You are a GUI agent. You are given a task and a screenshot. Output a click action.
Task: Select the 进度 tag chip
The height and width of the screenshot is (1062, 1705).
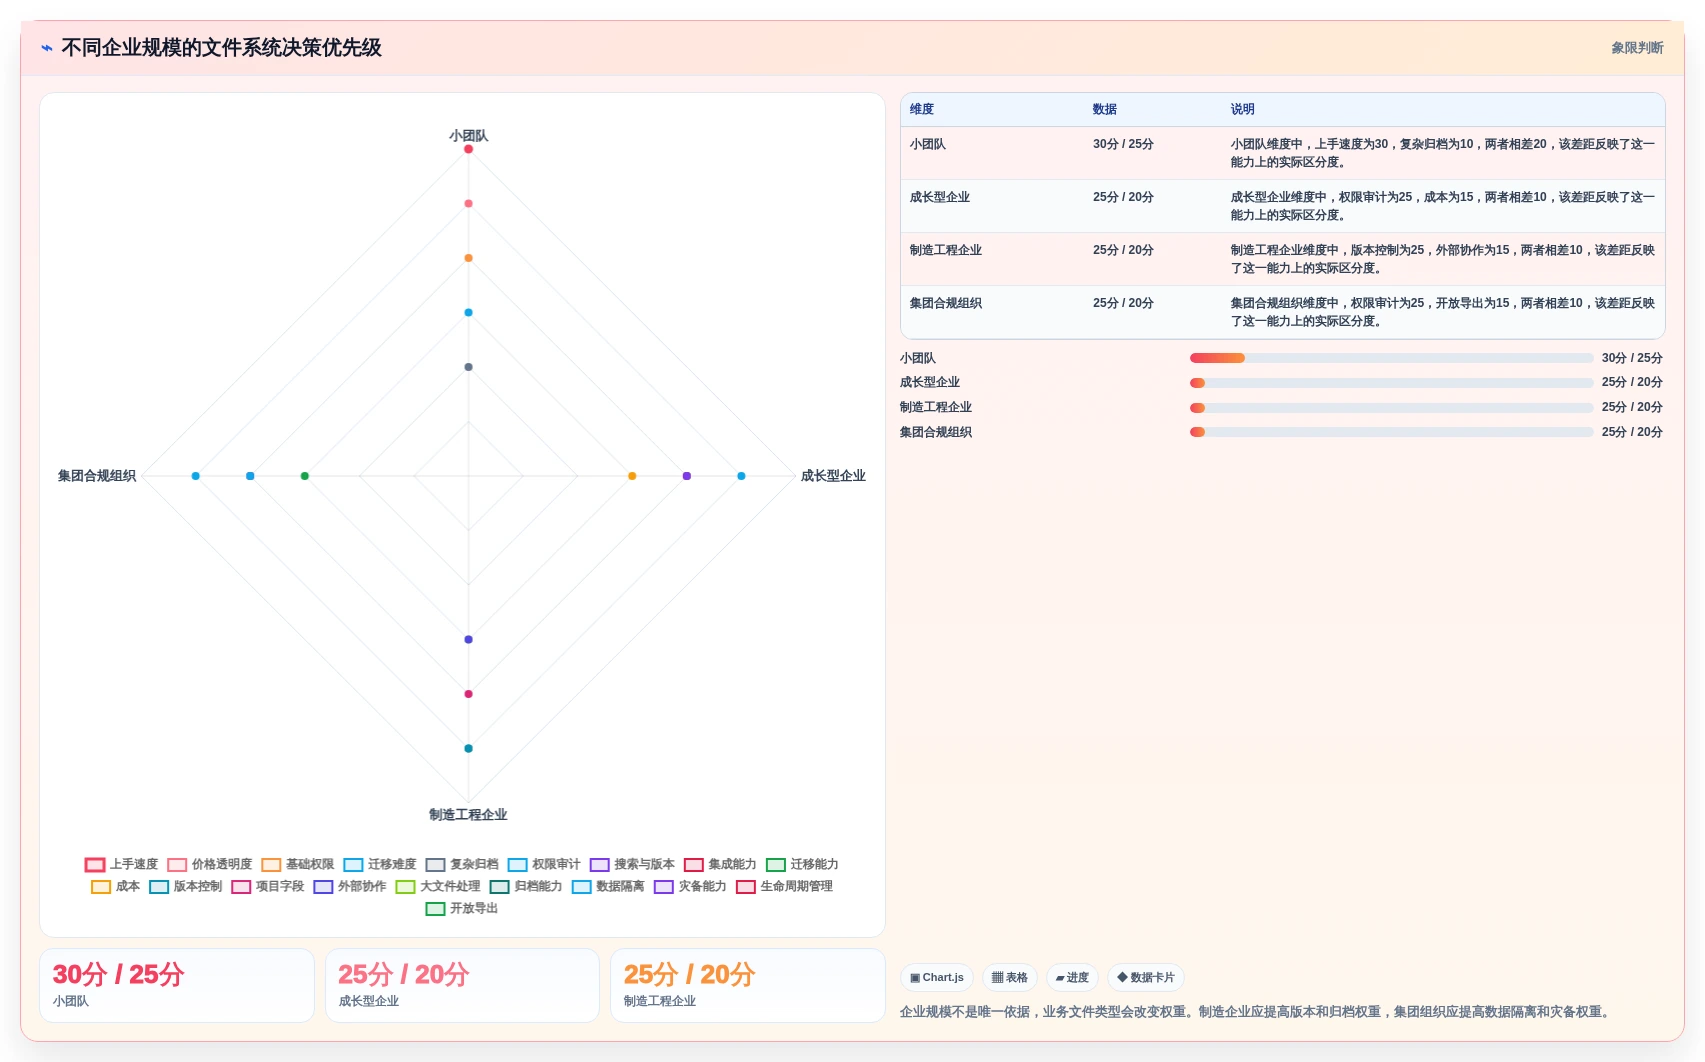1072,978
